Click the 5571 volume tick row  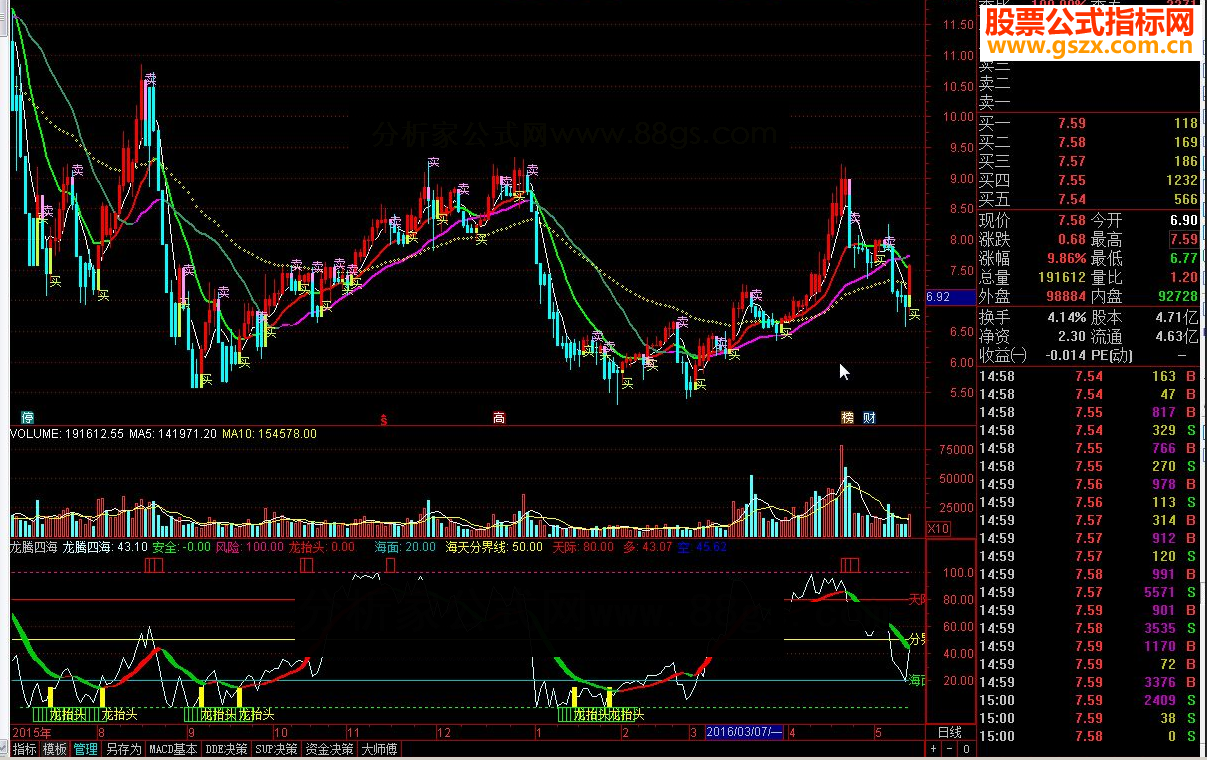1089,592
